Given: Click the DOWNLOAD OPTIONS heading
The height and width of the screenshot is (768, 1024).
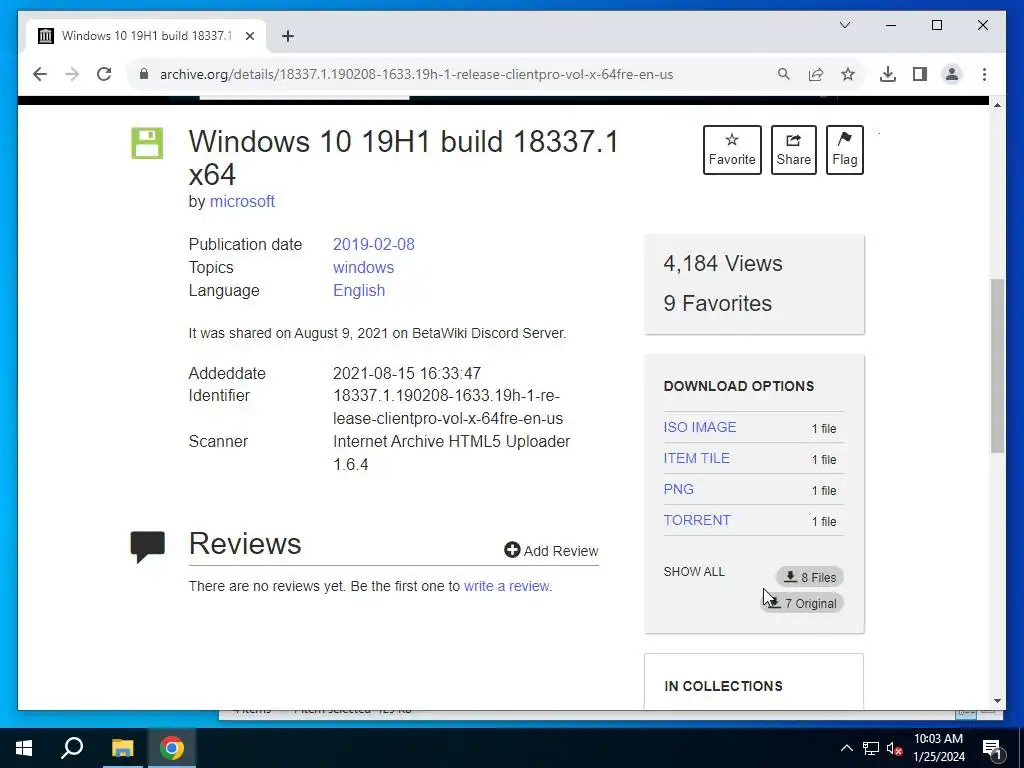Looking at the screenshot, I should 739,386.
